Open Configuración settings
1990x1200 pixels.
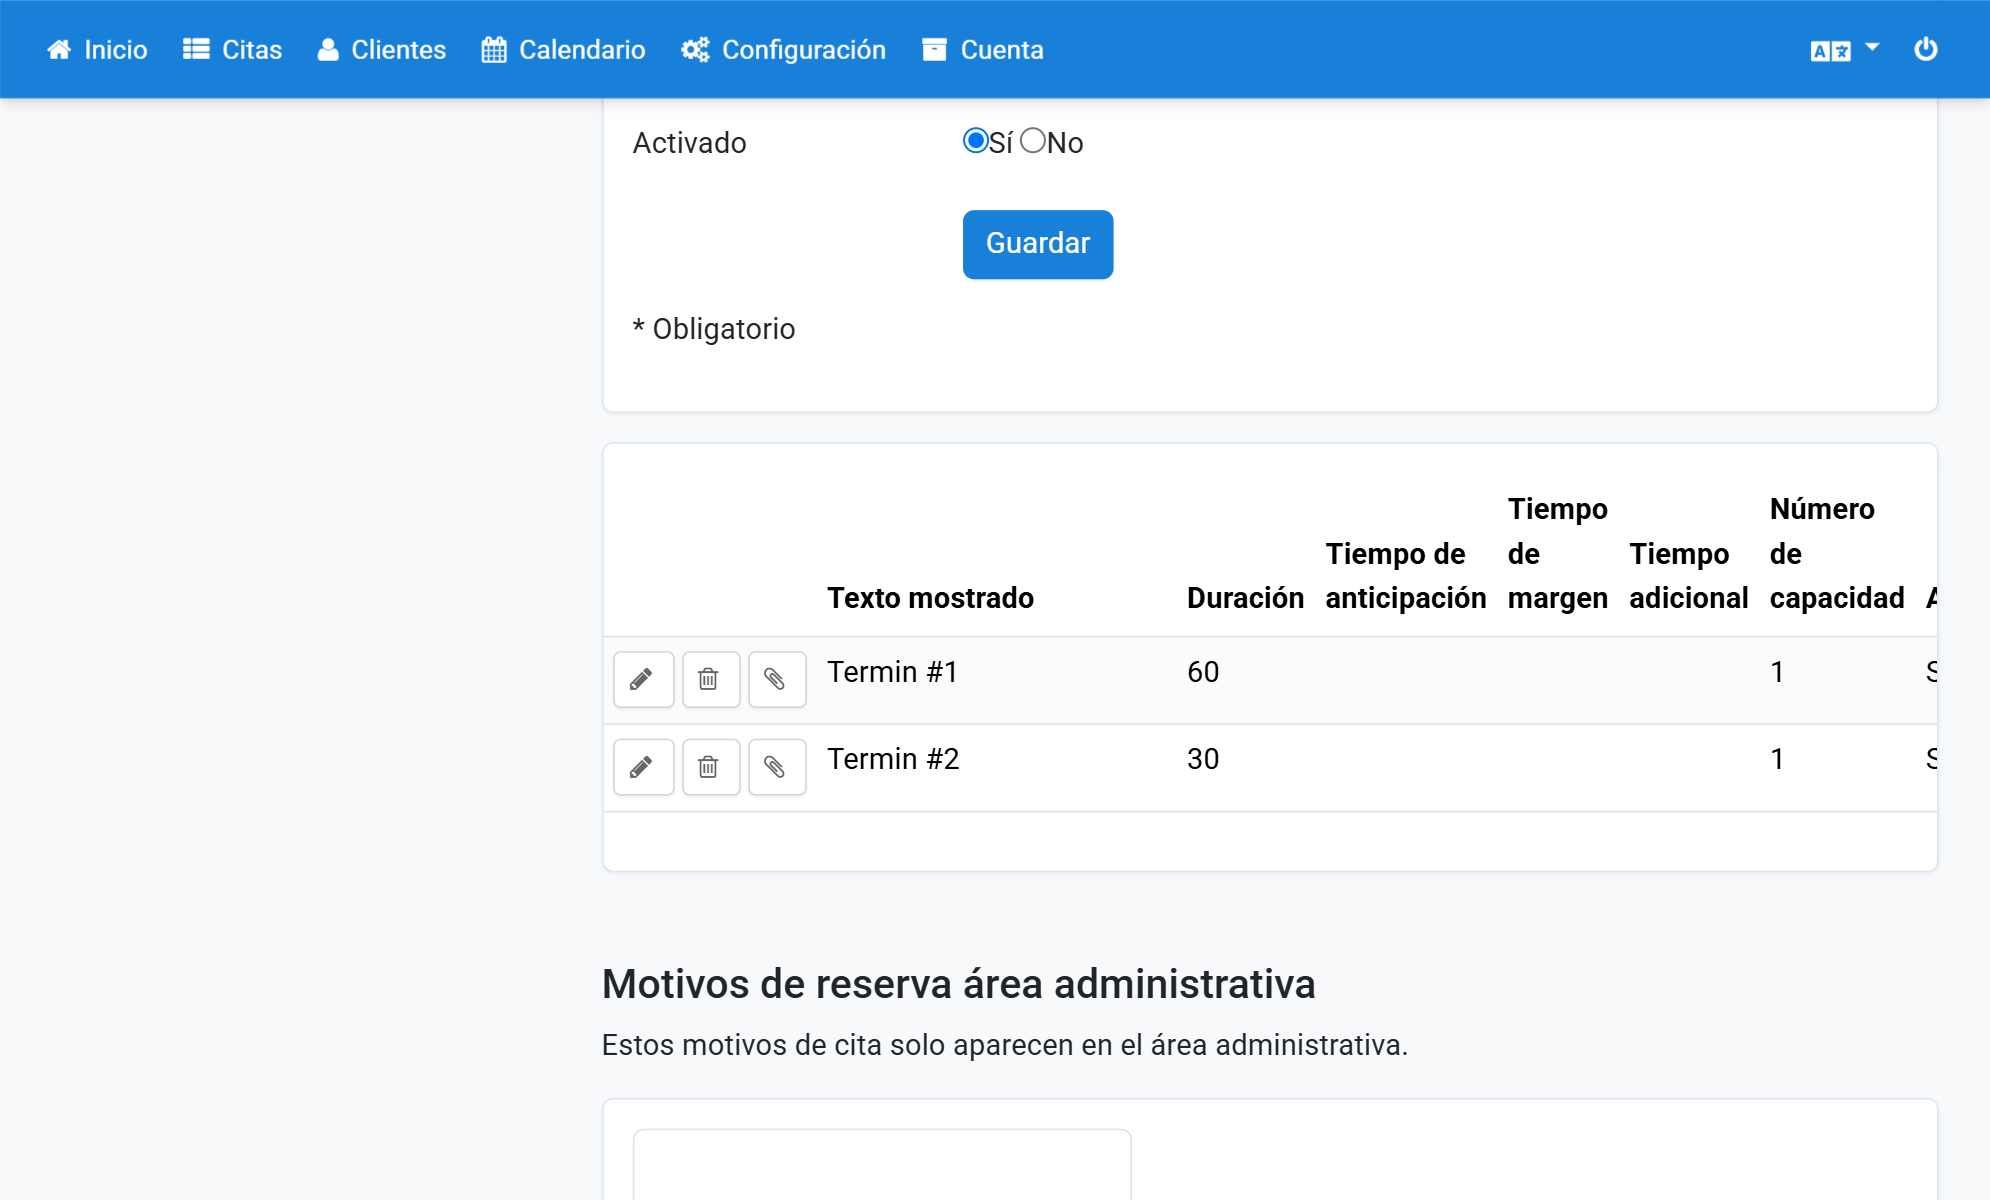point(783,49)
